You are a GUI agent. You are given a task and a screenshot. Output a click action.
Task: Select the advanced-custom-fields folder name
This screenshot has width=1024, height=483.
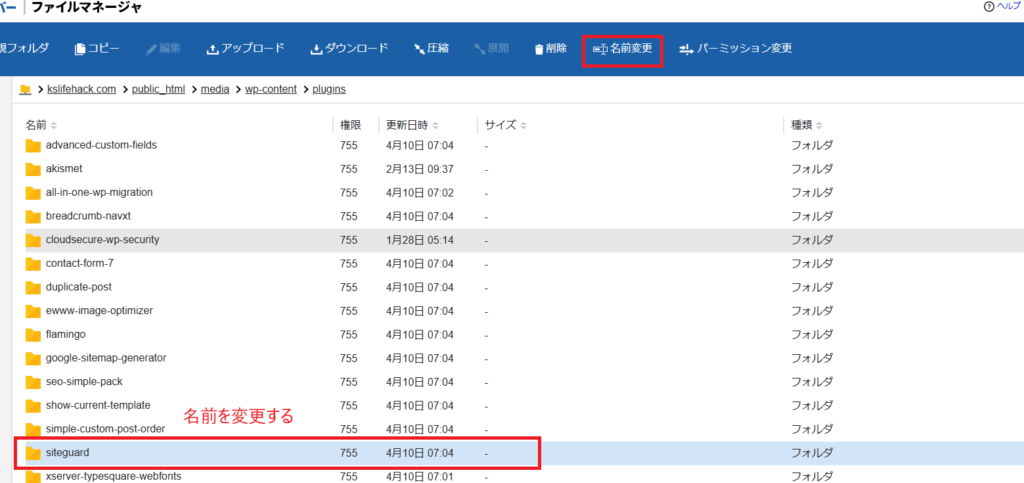coord(101,145)
